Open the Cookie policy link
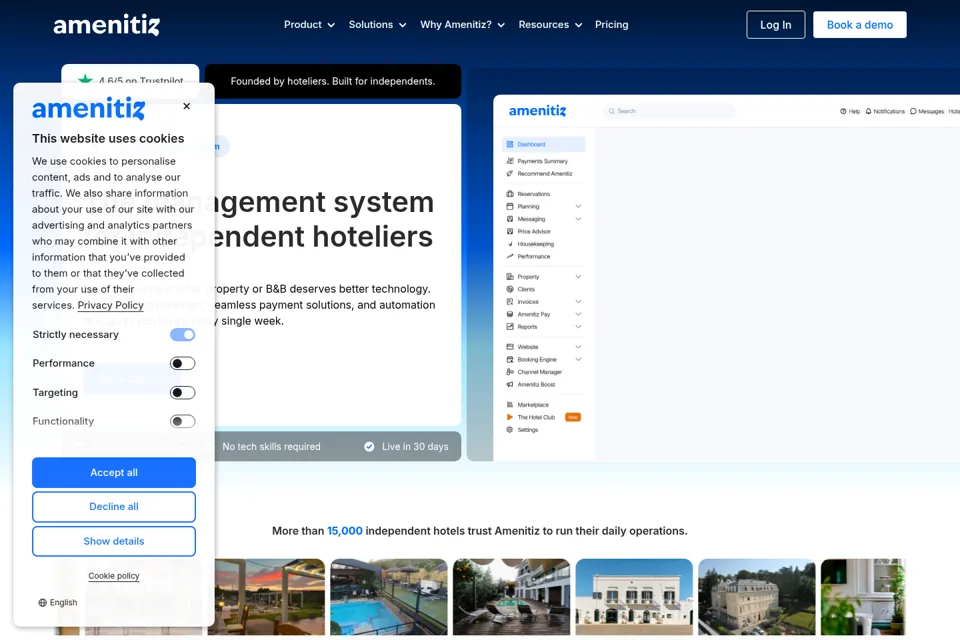The width and height of the screenshot is (960, 640). click(x=114, y=576)
